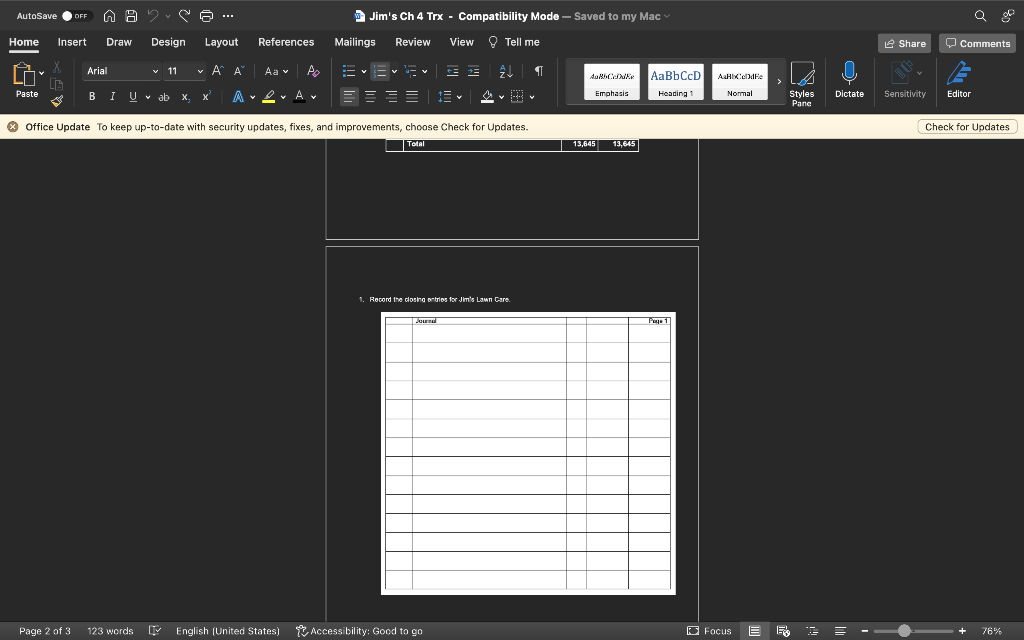Save the document with the floppy disk icon
1024x640 pixels.
(x=131, y=16)
